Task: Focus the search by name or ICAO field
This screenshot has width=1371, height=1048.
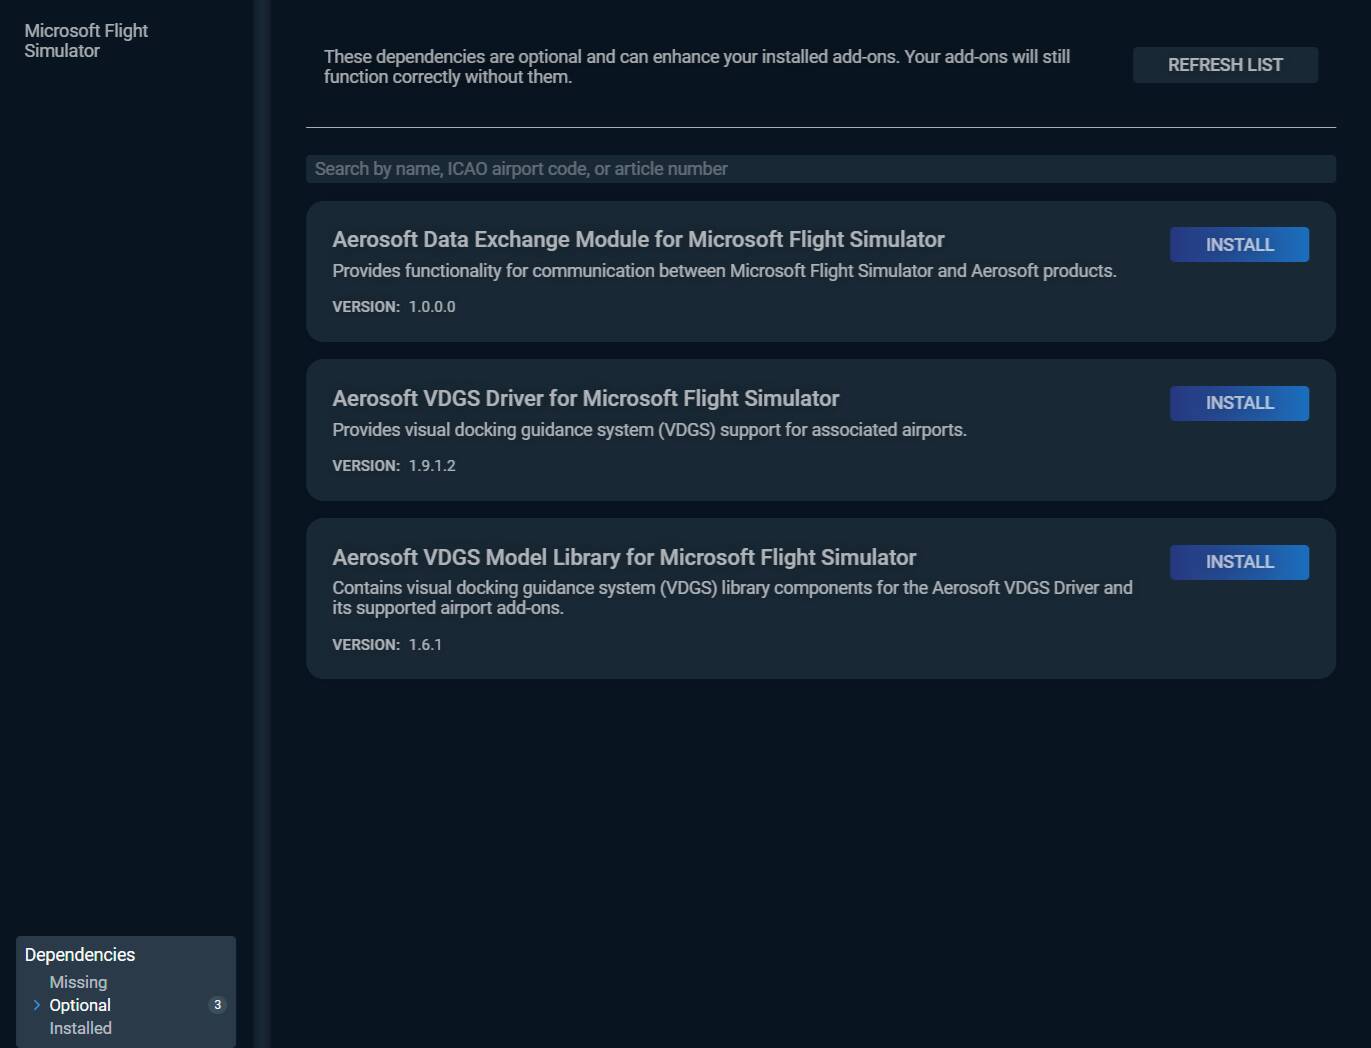Action: point(820,169)
